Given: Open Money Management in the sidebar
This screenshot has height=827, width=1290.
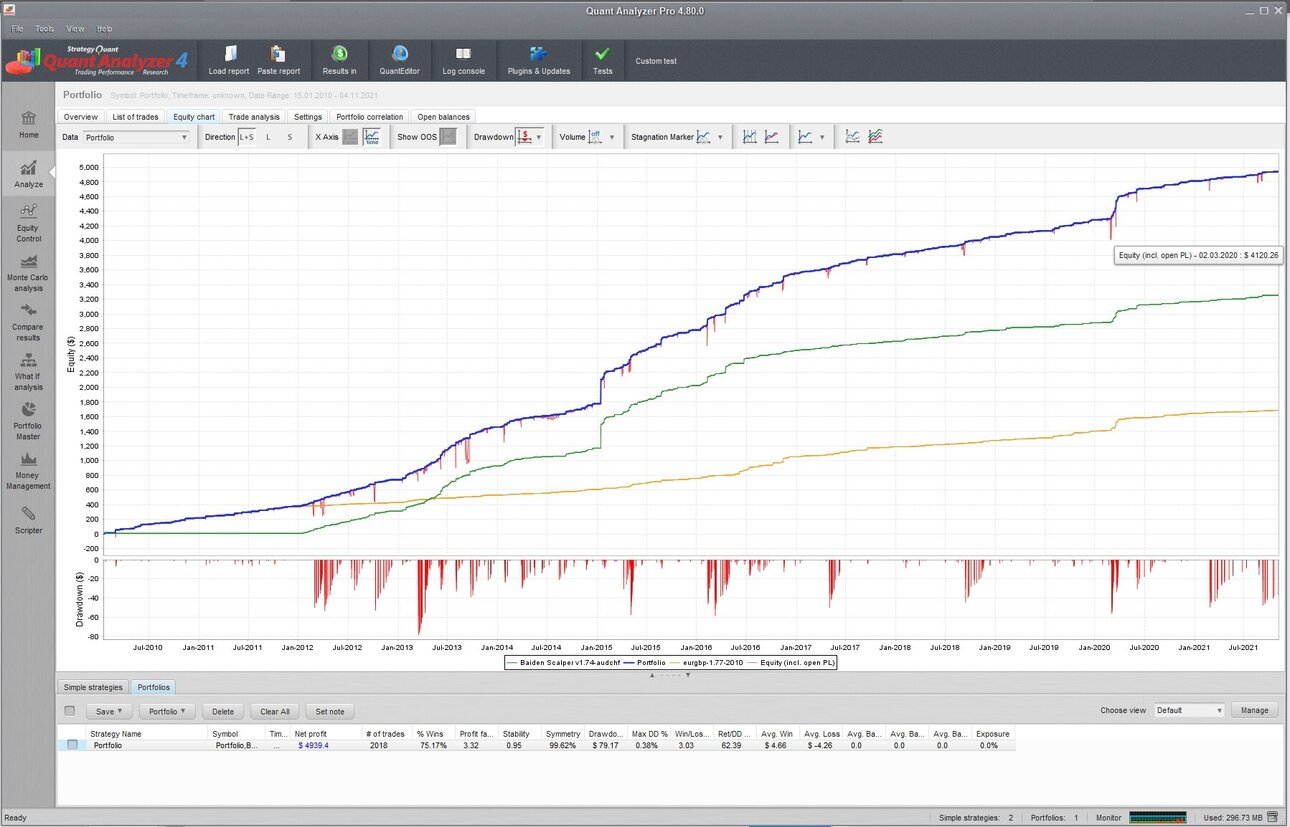Looking at the screenshot, I should [x=29, y=470].
